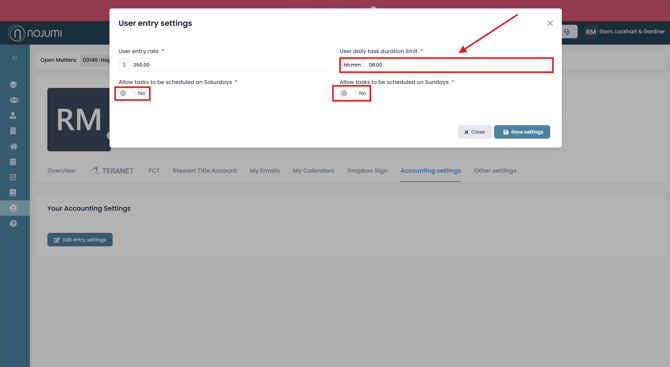This screenshot has width=670, height=367.
Task: Click the large RM profile picture
Action: [x=79, y=120]
